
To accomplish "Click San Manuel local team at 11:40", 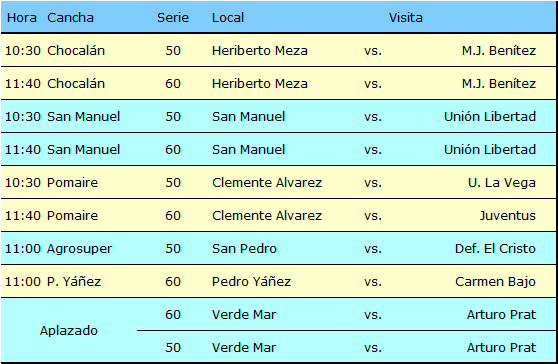I will [248, 150].
